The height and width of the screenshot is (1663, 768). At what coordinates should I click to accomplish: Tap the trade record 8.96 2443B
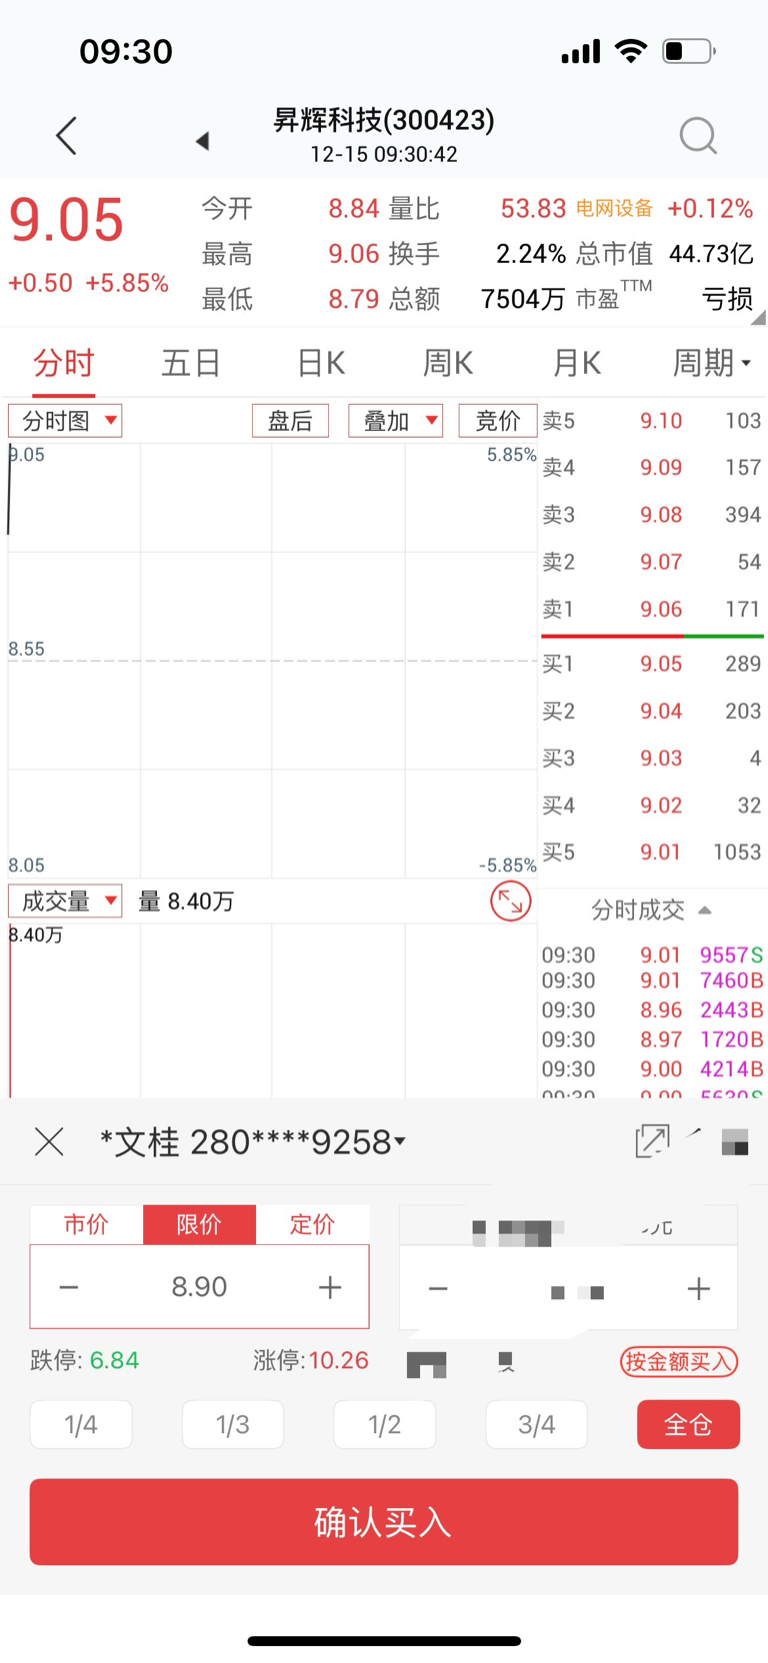pos(652,1010)
